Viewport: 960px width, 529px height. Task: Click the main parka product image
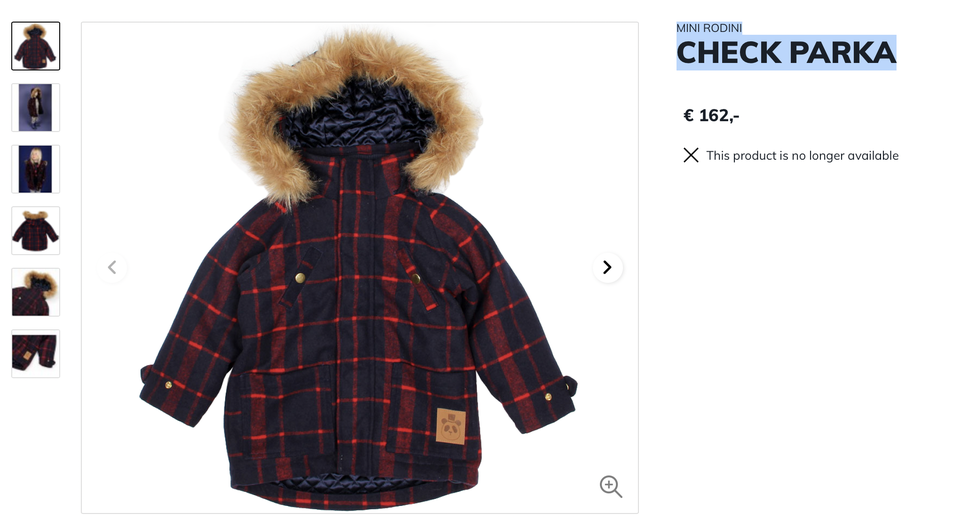[360, 268]
